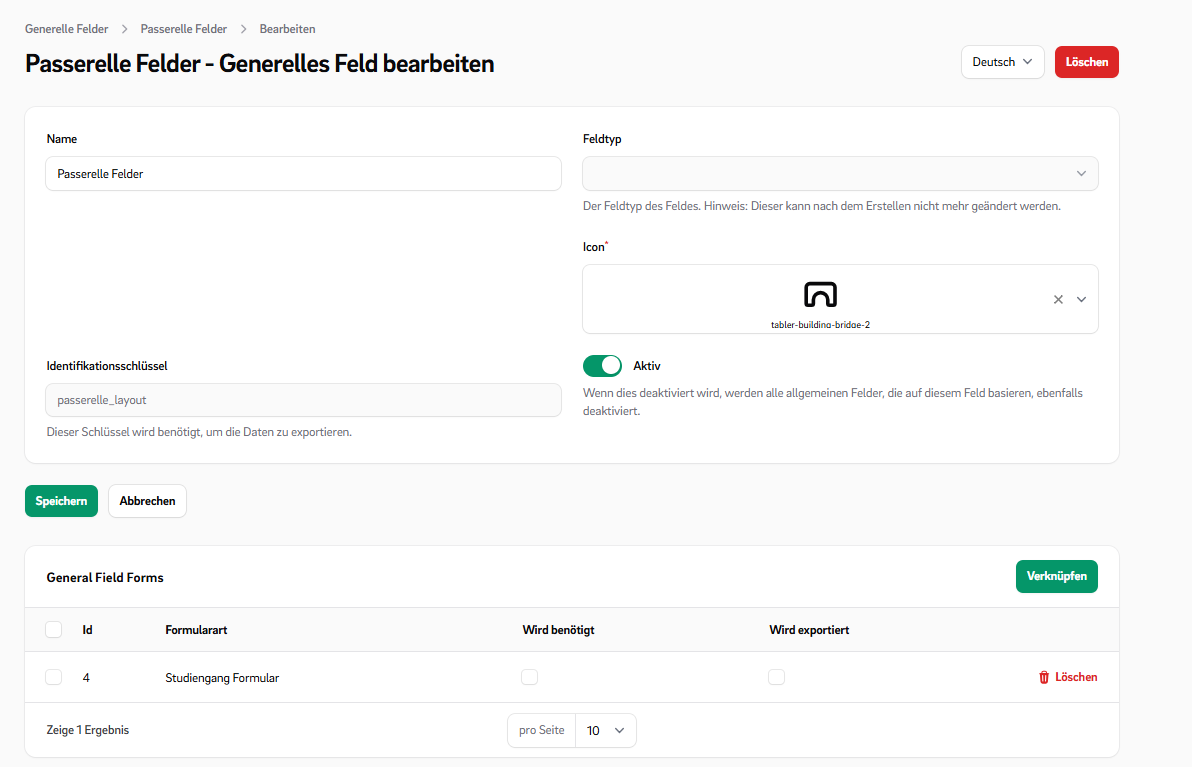Click the red trash icon in row 4
Viewport: 1192px width, 767px height.
point(1045,677)
